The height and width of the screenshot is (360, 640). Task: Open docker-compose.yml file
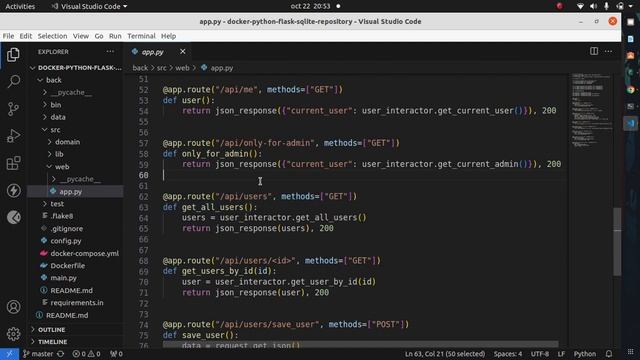76,253
